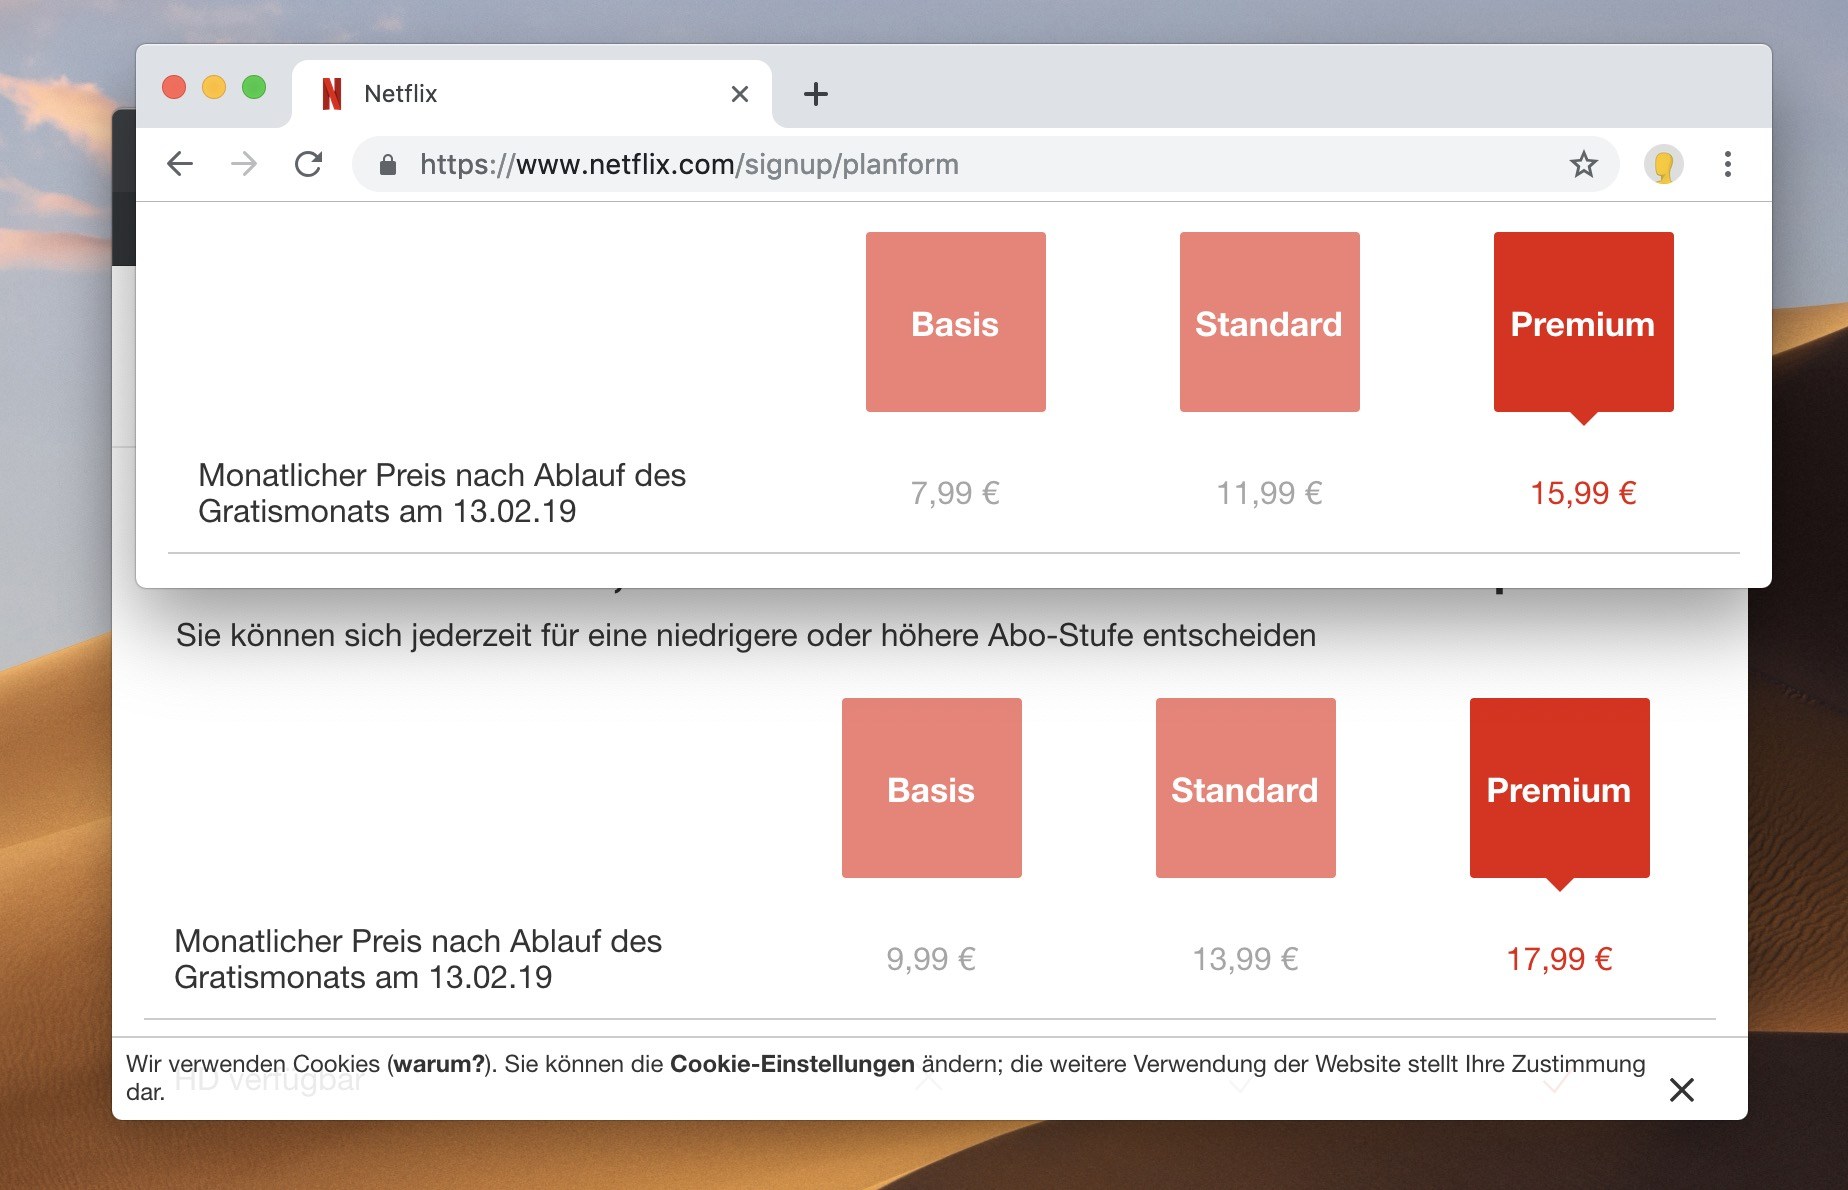Open the 'warum?' cookie link
Viewport: 1848px width, 1190px height.
pyautogui.click(x=439, y=1064)
